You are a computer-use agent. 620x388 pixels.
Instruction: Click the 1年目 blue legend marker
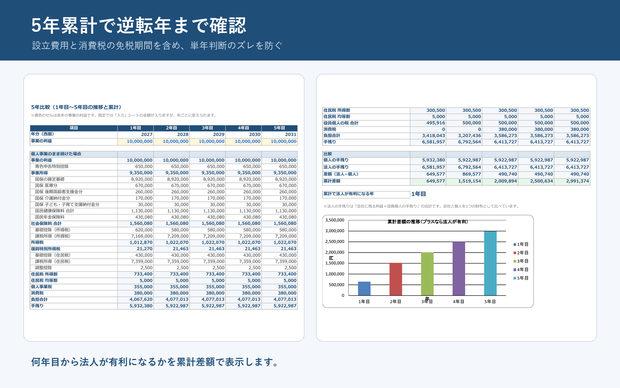click(514, 244)
